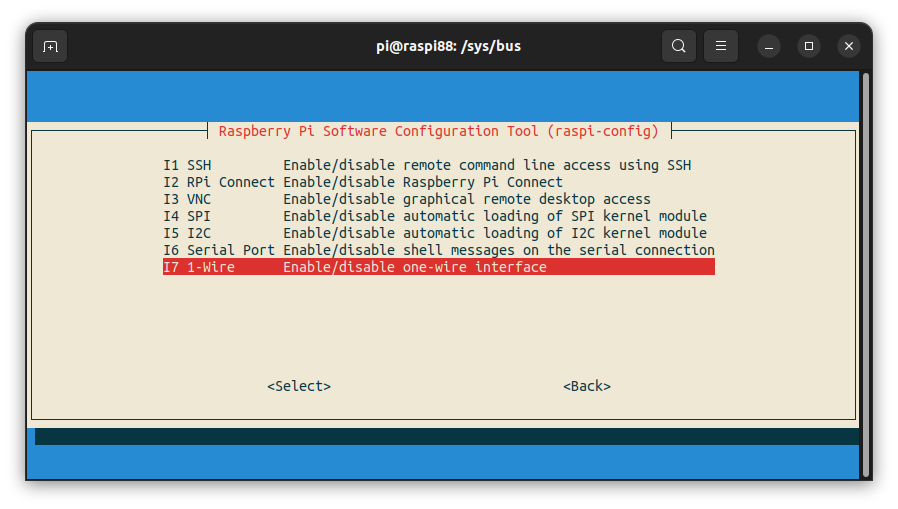898x509 pixels.
Task: Select the I4 SPI option
Action: 188,216
